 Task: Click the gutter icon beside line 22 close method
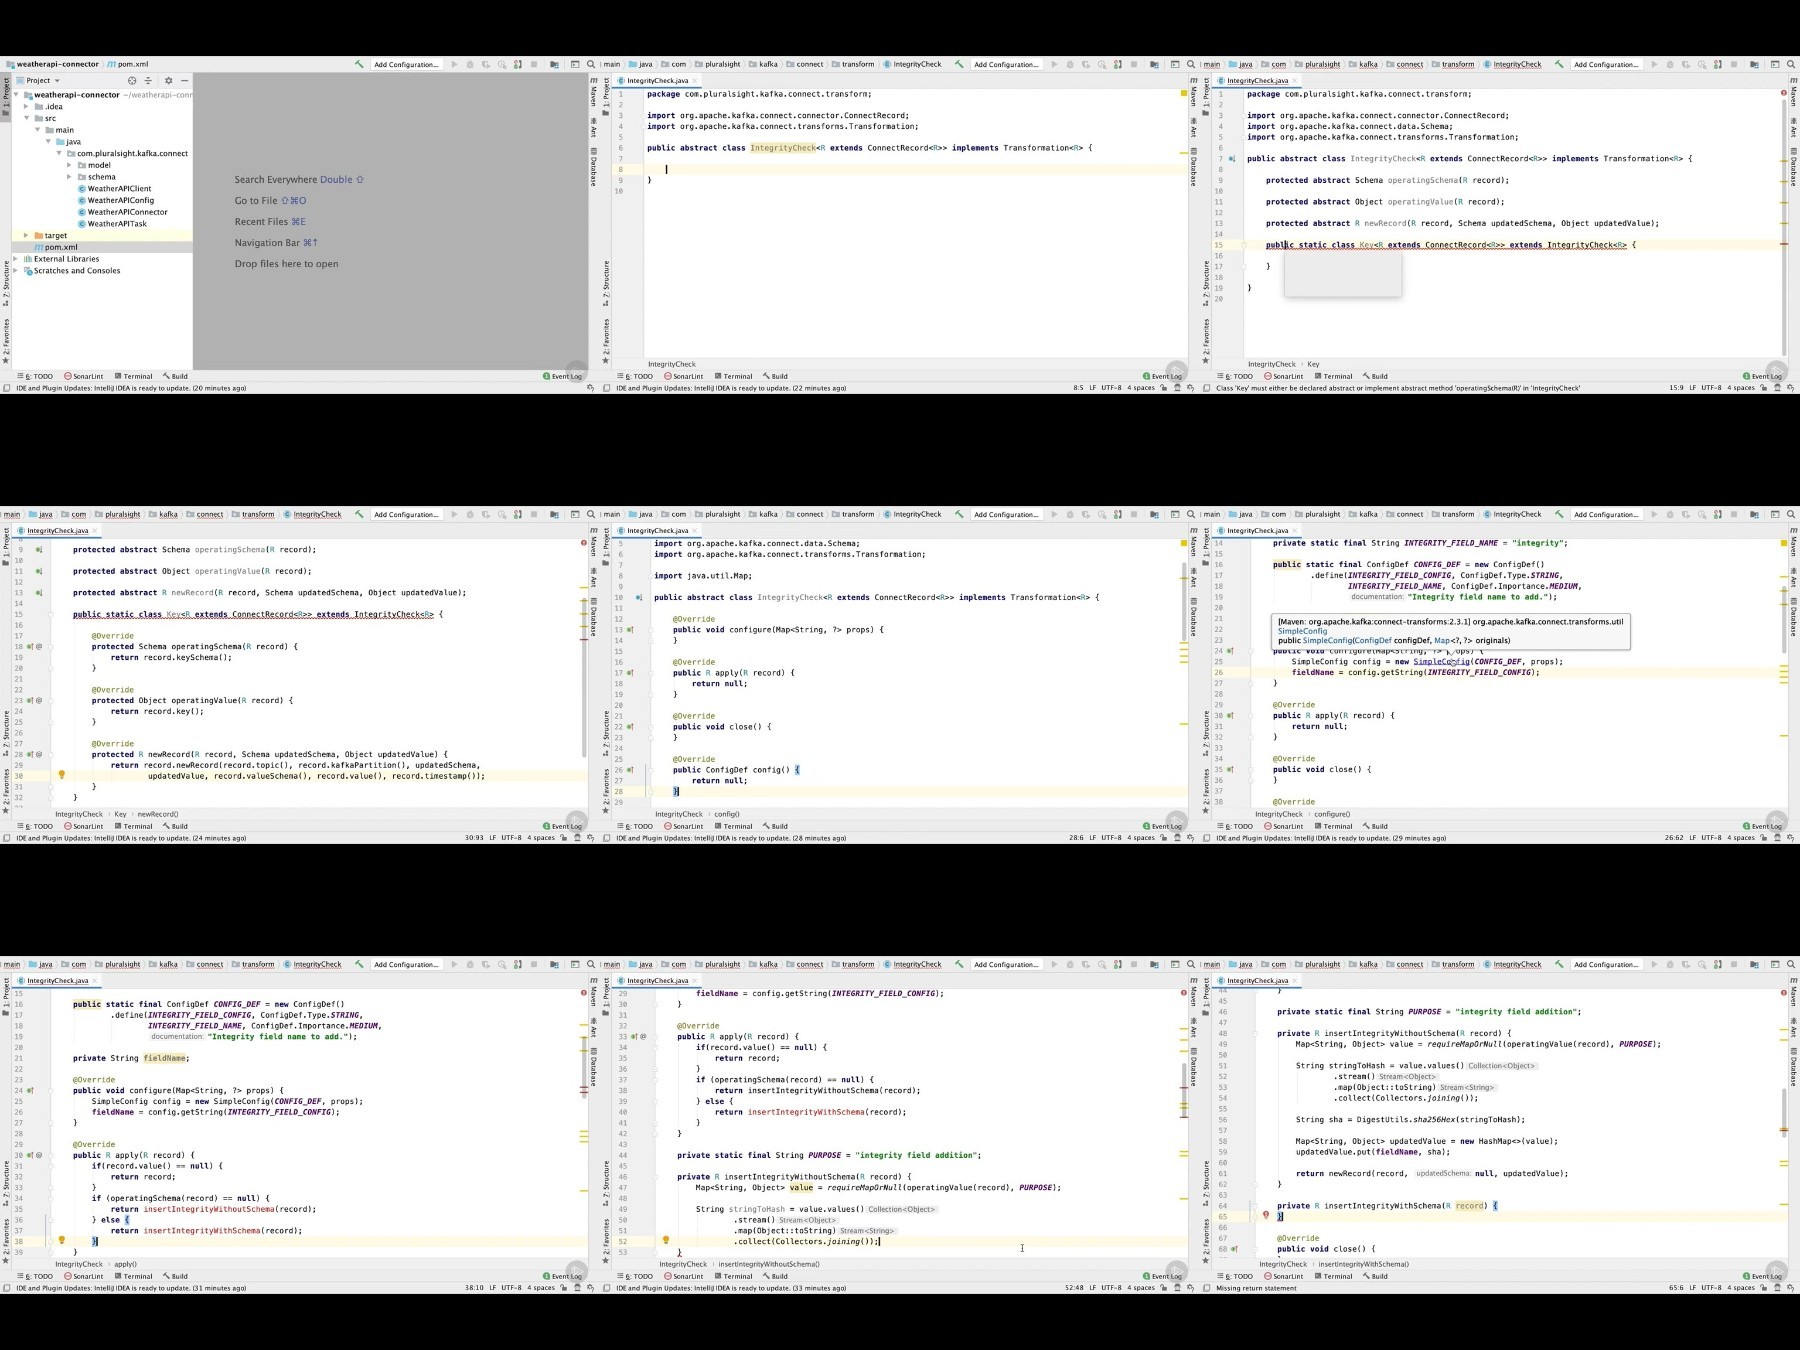pos(631,727)
